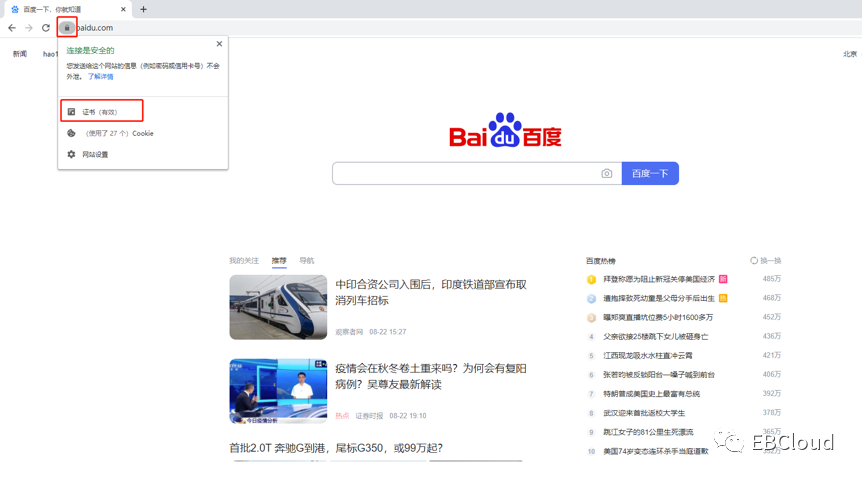Click the camera image-search icon

coord(606,173)
